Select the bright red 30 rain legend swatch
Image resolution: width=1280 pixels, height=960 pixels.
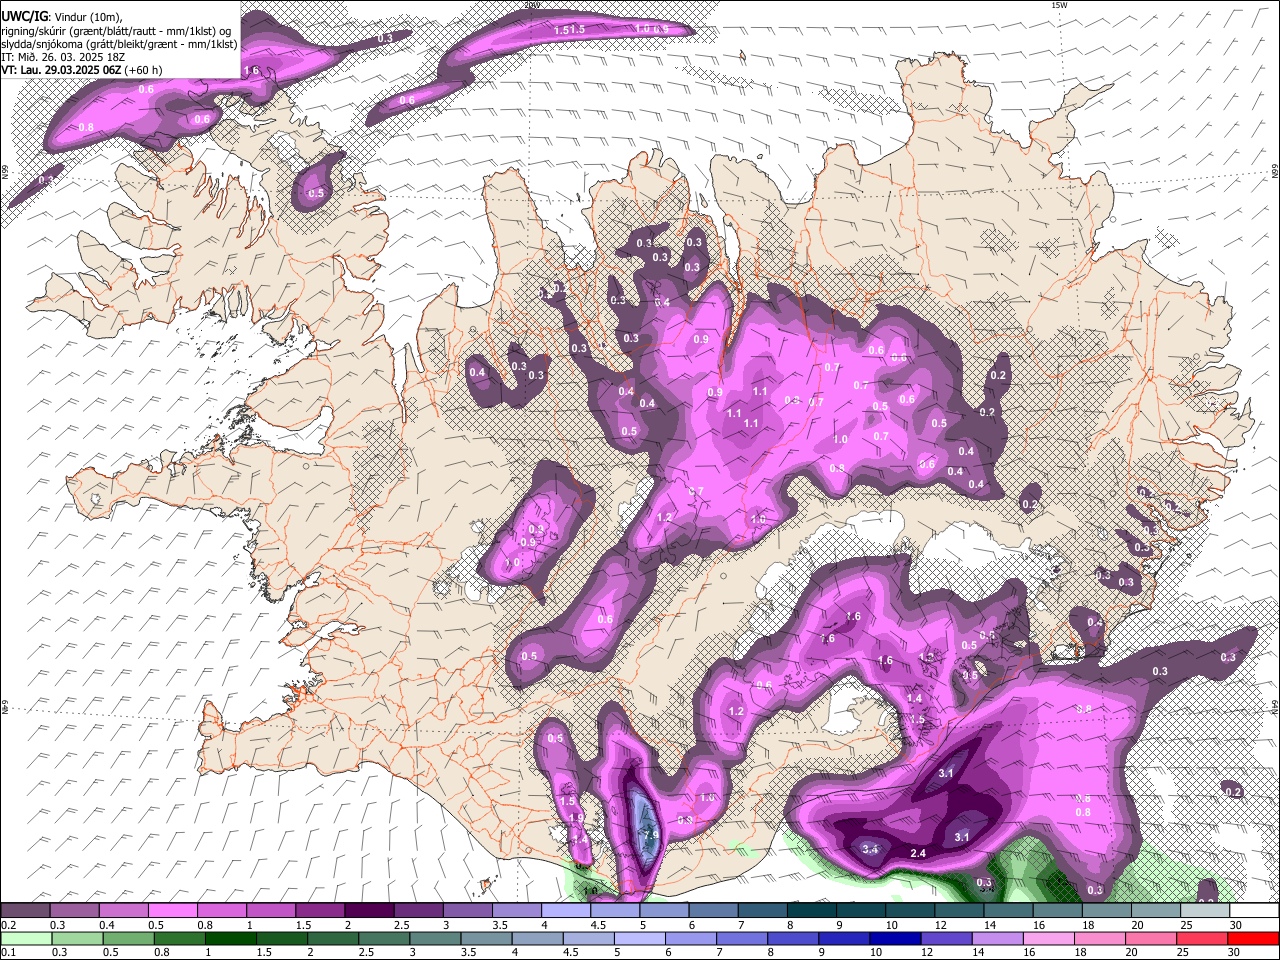(x=1254, y=938)
